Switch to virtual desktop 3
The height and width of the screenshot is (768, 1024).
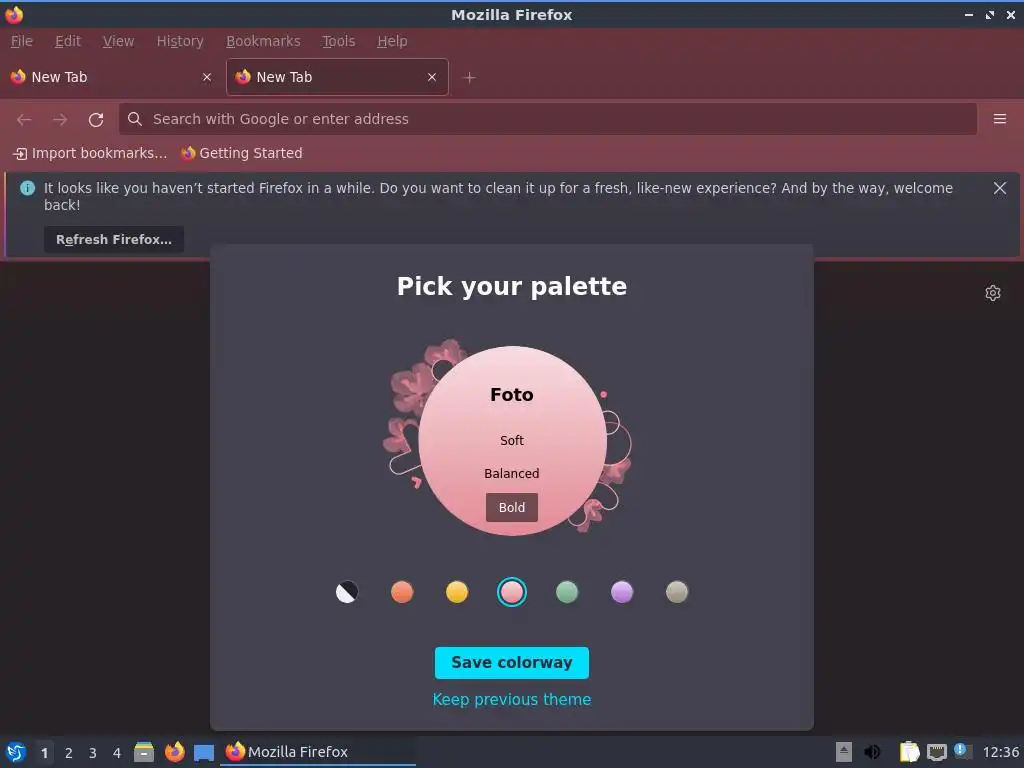(93, 753)
